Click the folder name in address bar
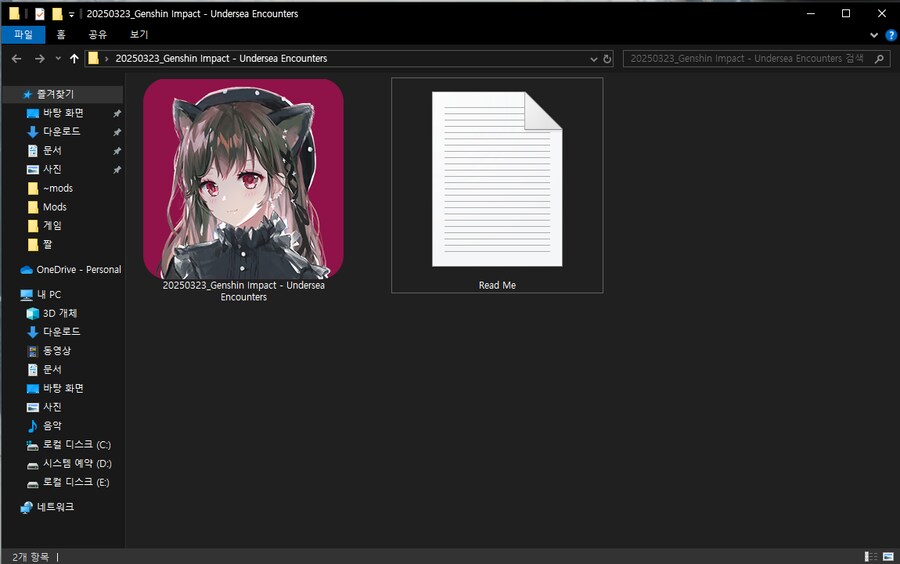Viewport: 900px width, 564px height. (221, 59)
